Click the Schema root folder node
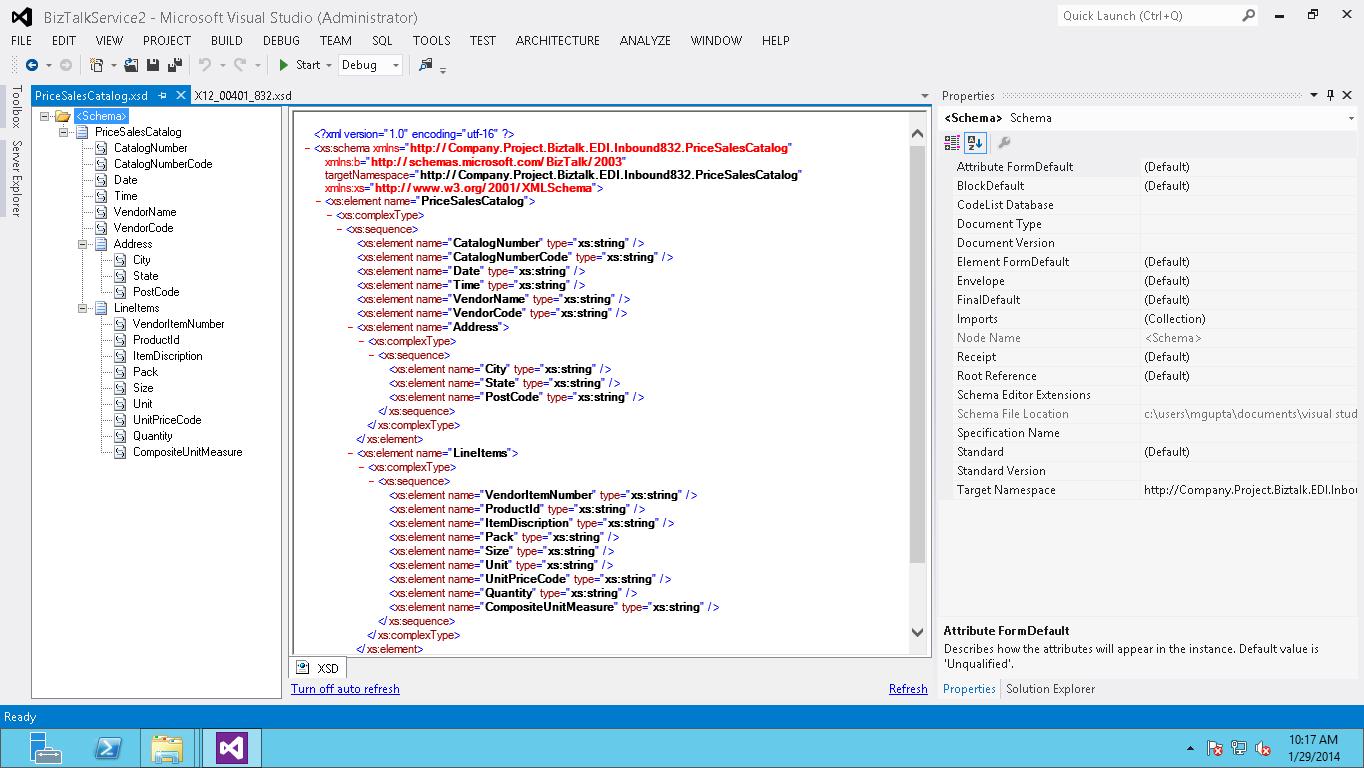The image size is (1364, 768). point(102,116)
